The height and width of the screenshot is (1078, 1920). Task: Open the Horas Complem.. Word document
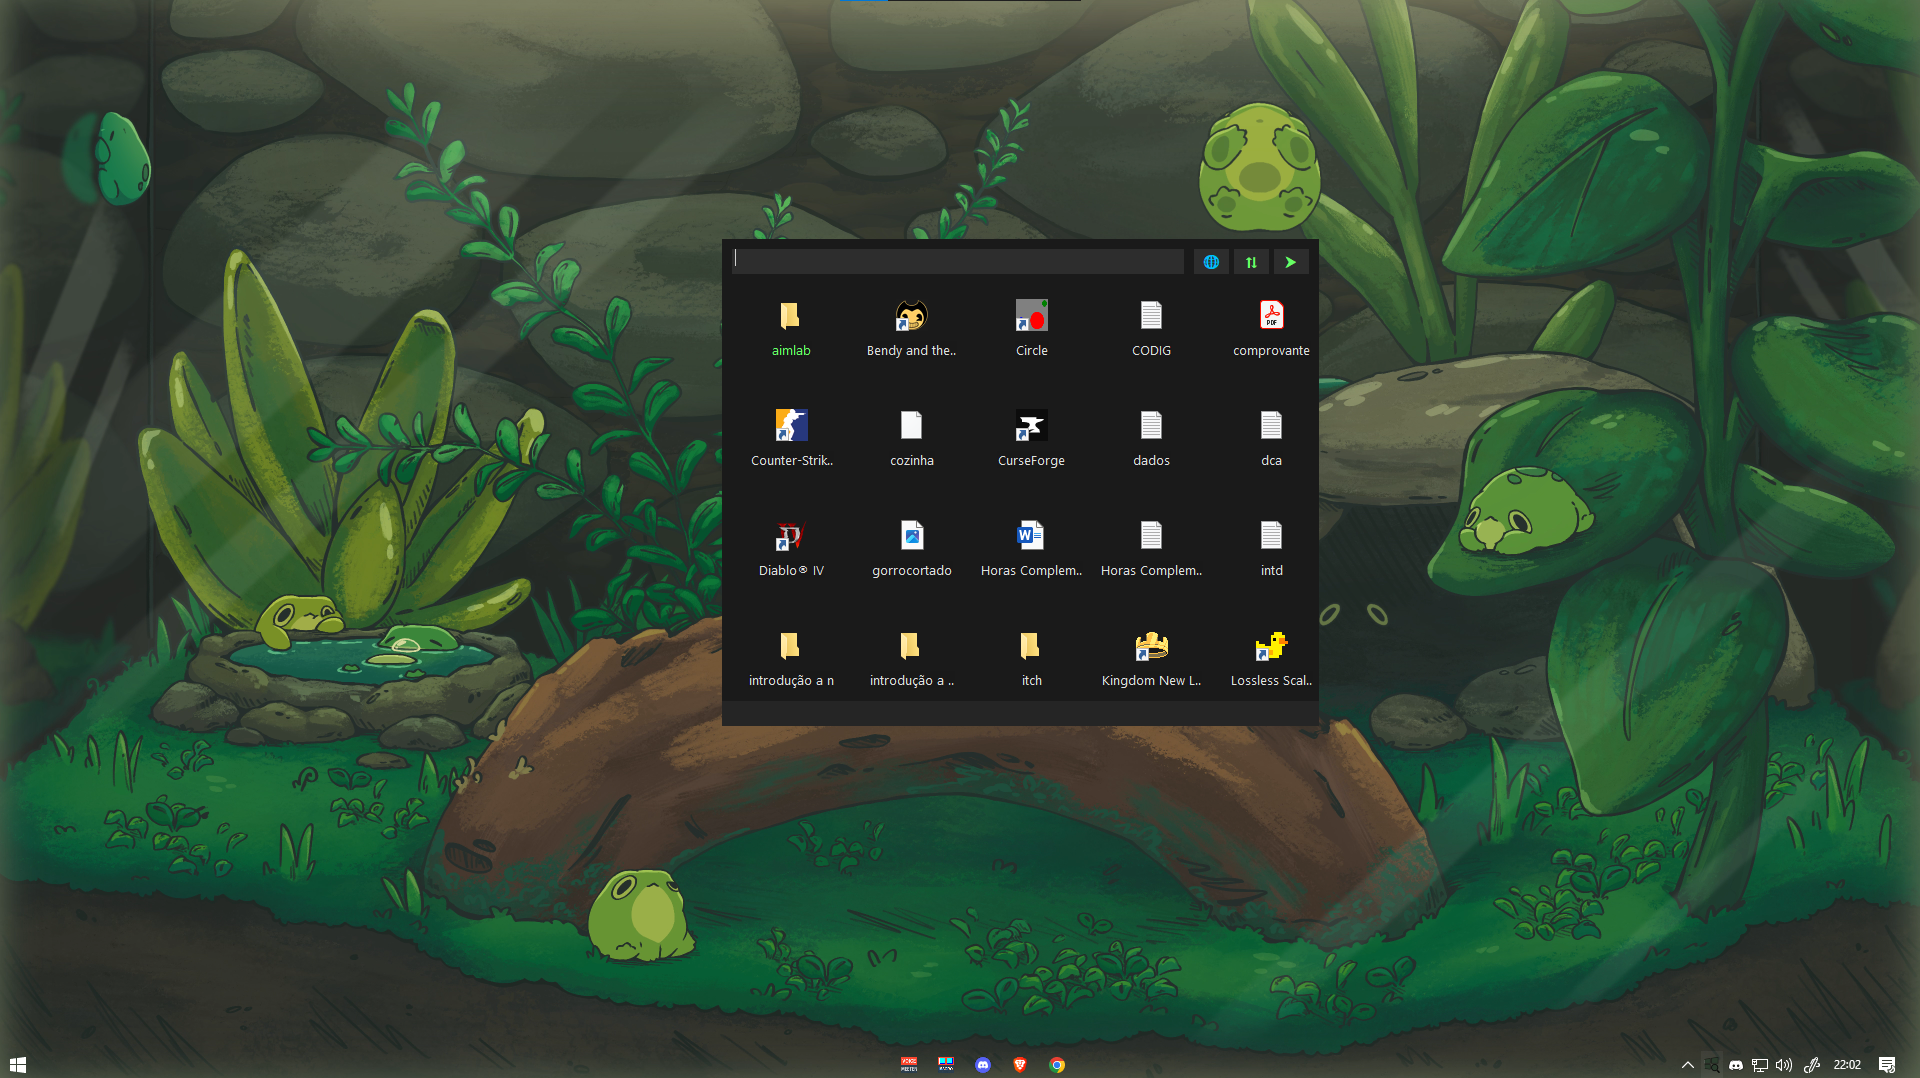1031,548
